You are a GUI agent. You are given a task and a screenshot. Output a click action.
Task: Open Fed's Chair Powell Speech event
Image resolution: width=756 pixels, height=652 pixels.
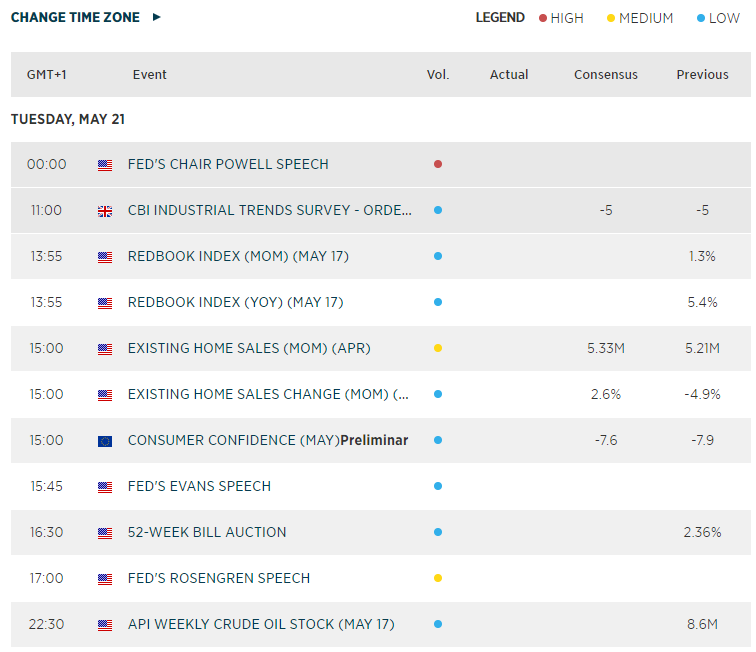click(x=228, y=164)
